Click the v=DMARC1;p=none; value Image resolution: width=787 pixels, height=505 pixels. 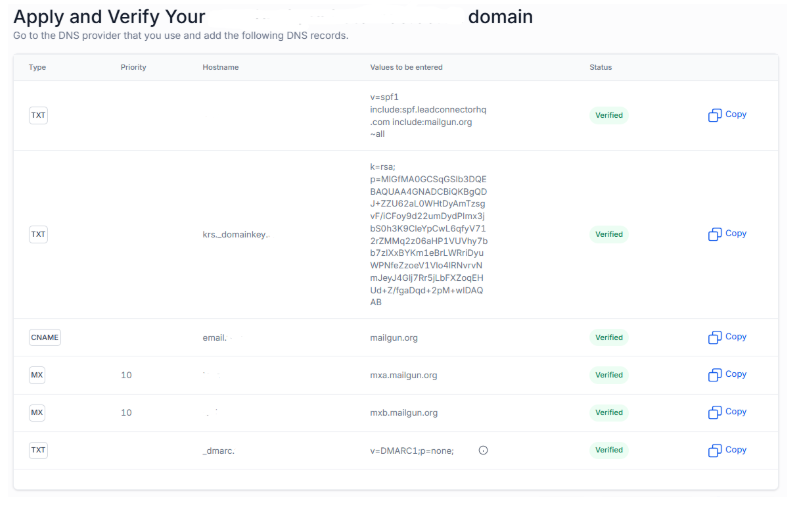tap(412, 451)
